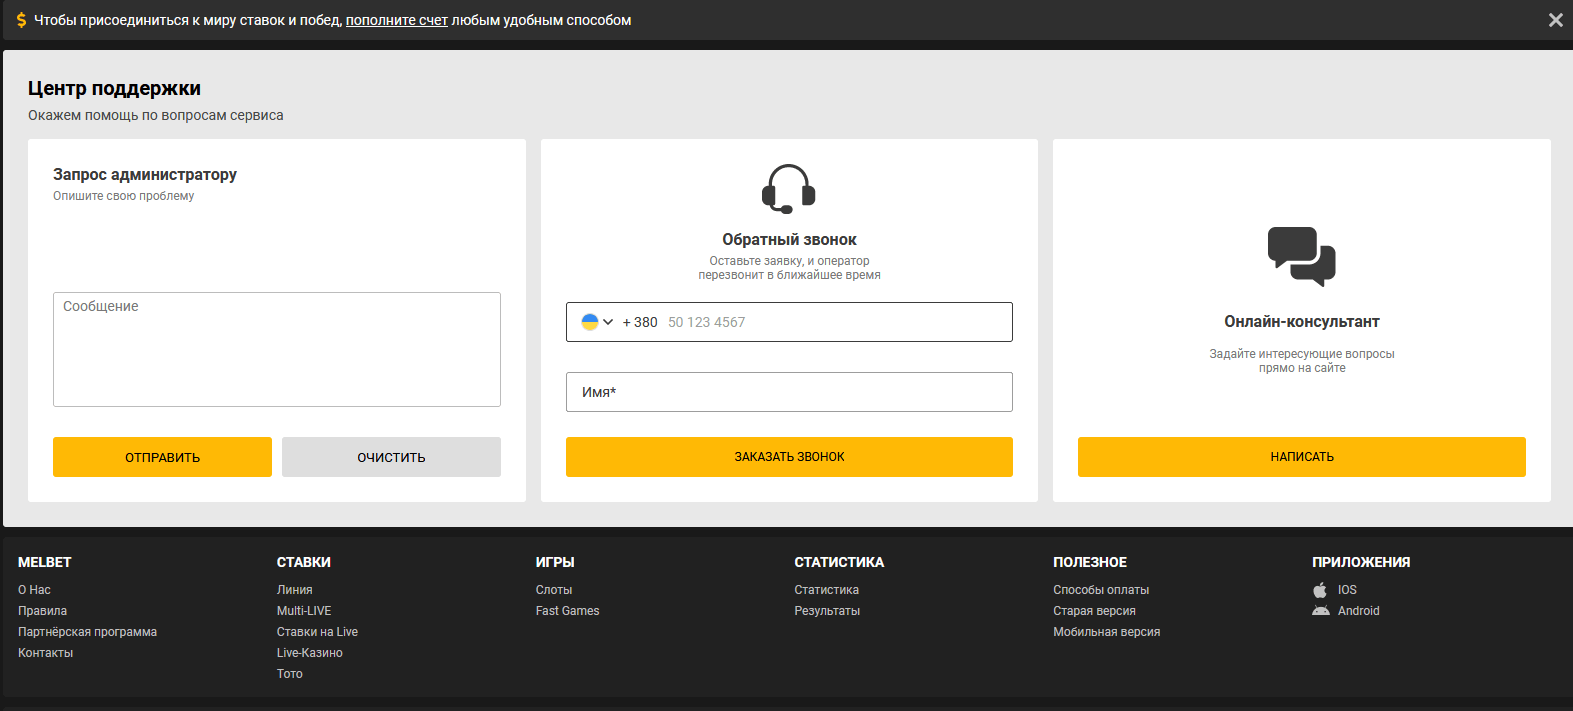Open Ставки на Live footer link
Screen dimensions: 1573x711
[x=317, y=632]
